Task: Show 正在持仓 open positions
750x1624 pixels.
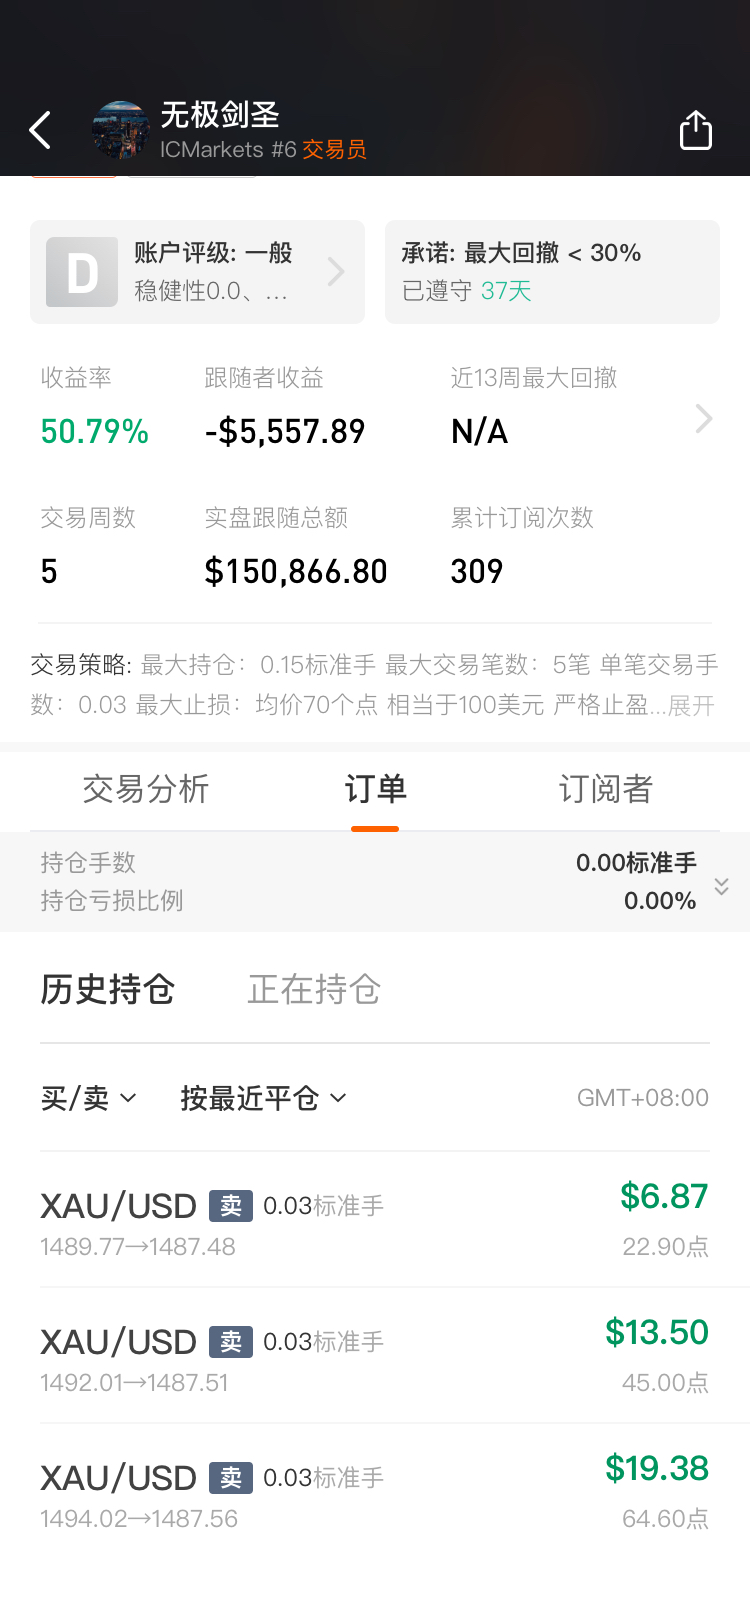Action: (x=314, y=989)
